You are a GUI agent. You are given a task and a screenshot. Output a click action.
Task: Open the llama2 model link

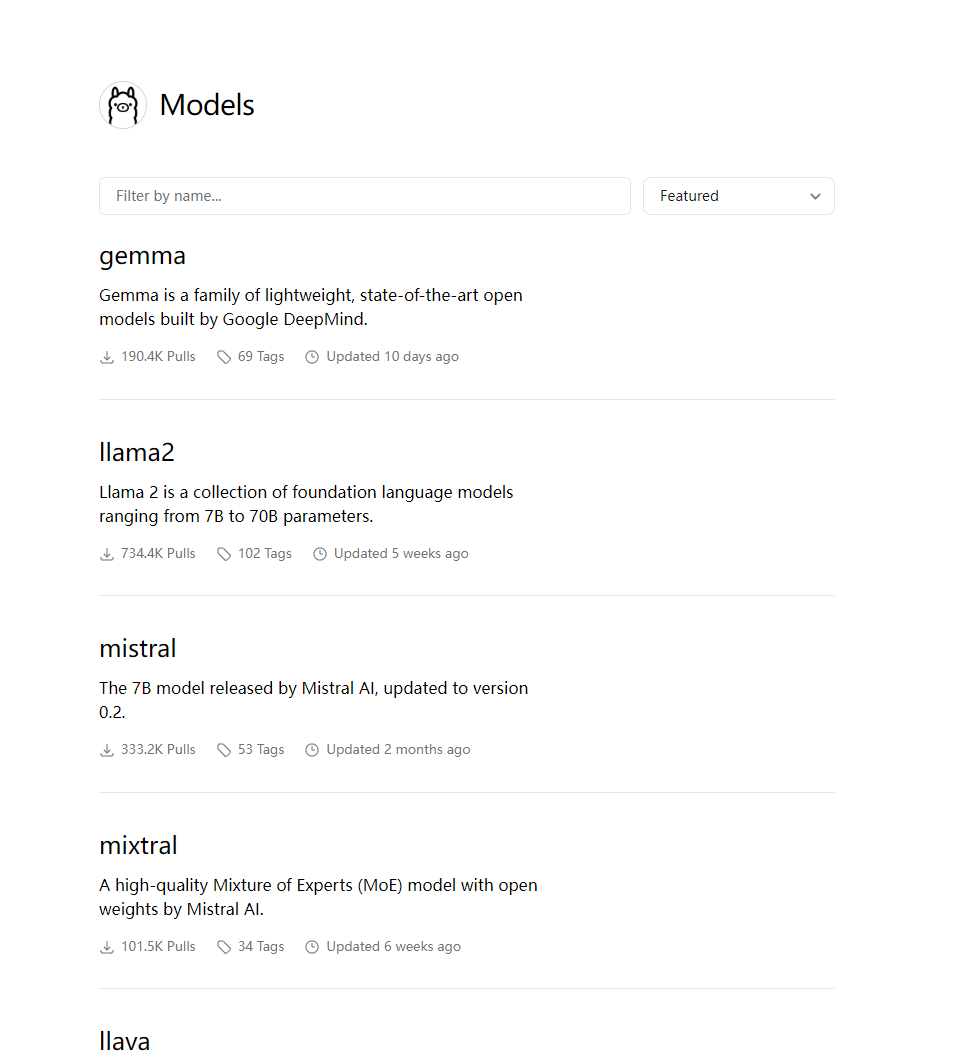point(137,452)
